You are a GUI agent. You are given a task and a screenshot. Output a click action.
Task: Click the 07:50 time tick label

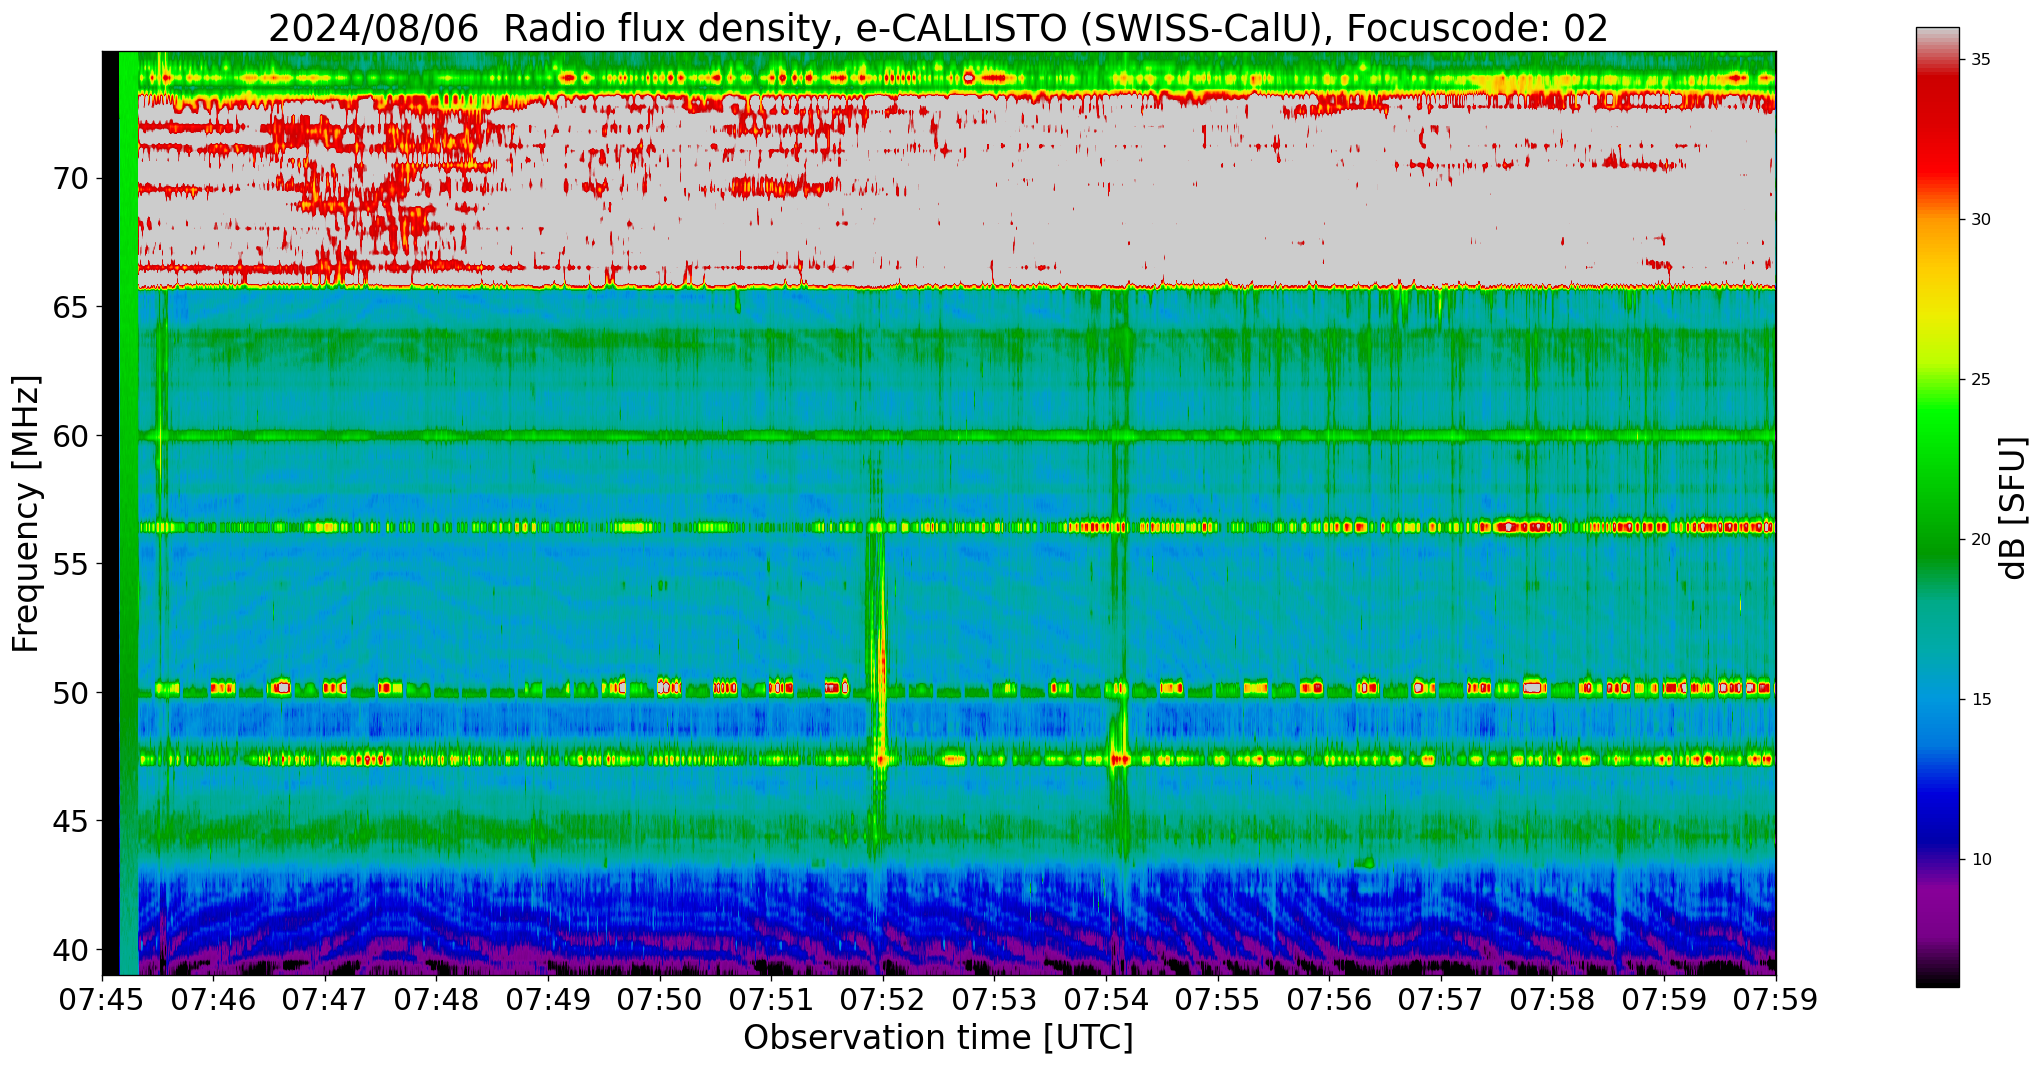(660, 1000)
